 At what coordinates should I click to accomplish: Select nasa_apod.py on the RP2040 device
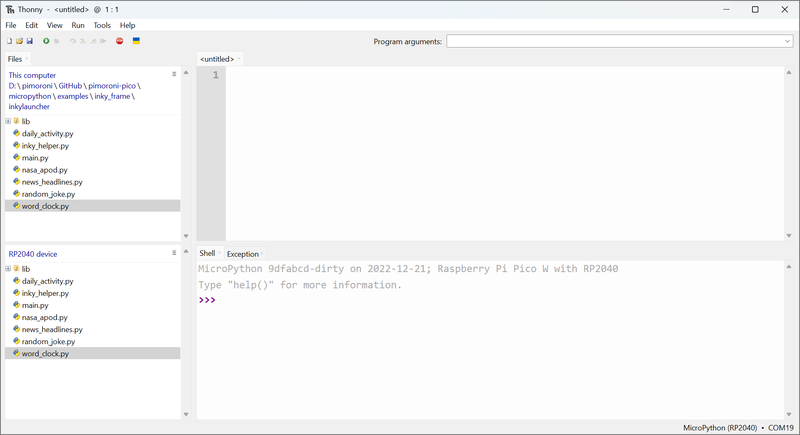pyautogui.click(x=44, y=317)
